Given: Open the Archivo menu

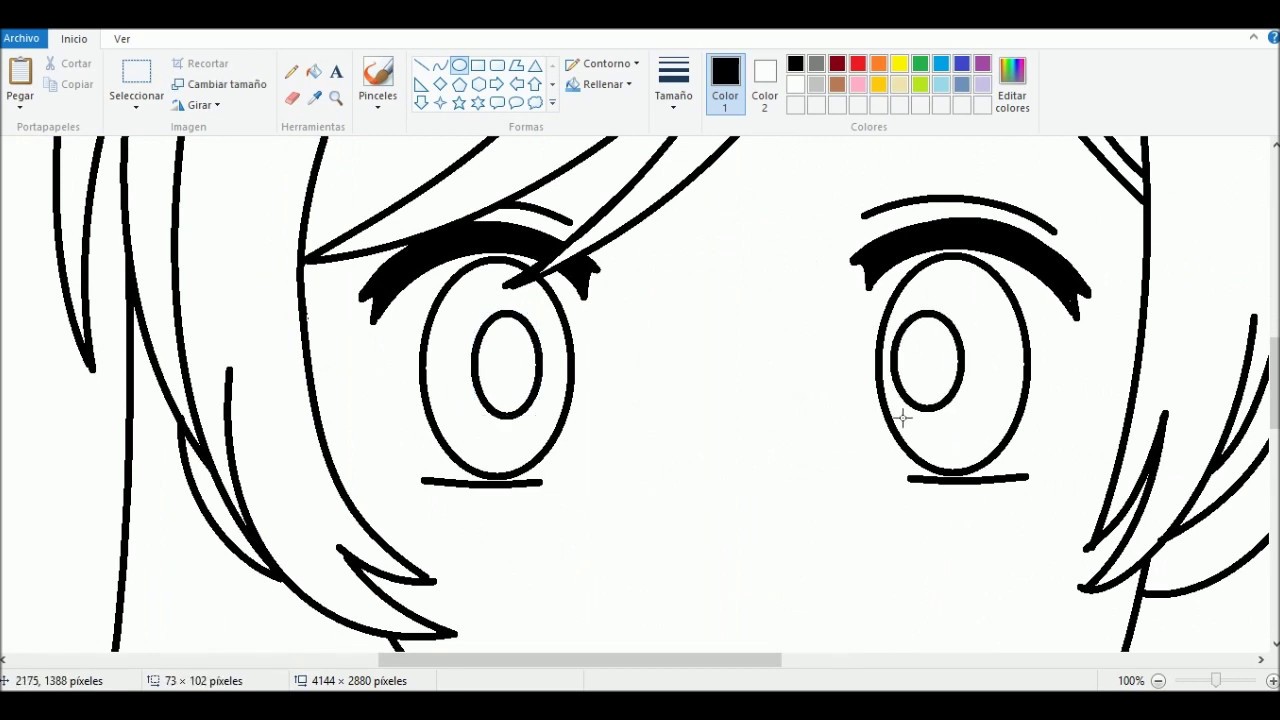Looking at the screenshot, I should [x=21, y=39].
